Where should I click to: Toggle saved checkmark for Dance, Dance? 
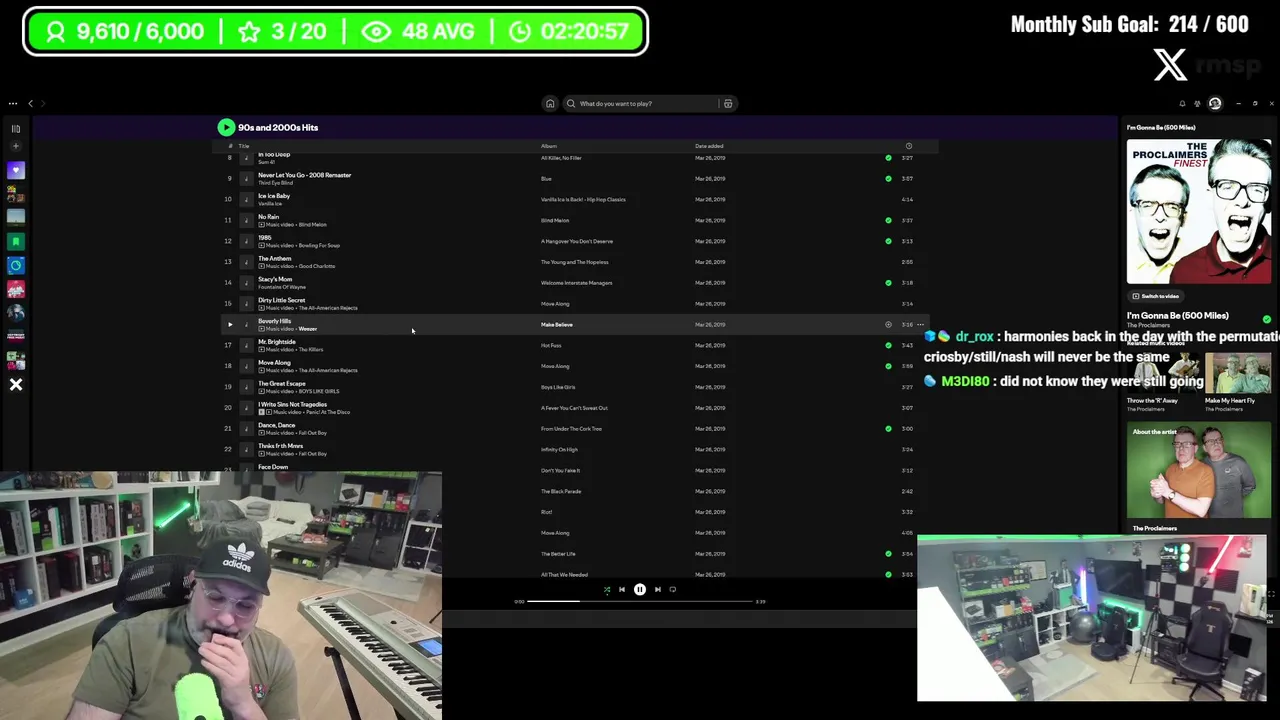(x=888, y=428)
